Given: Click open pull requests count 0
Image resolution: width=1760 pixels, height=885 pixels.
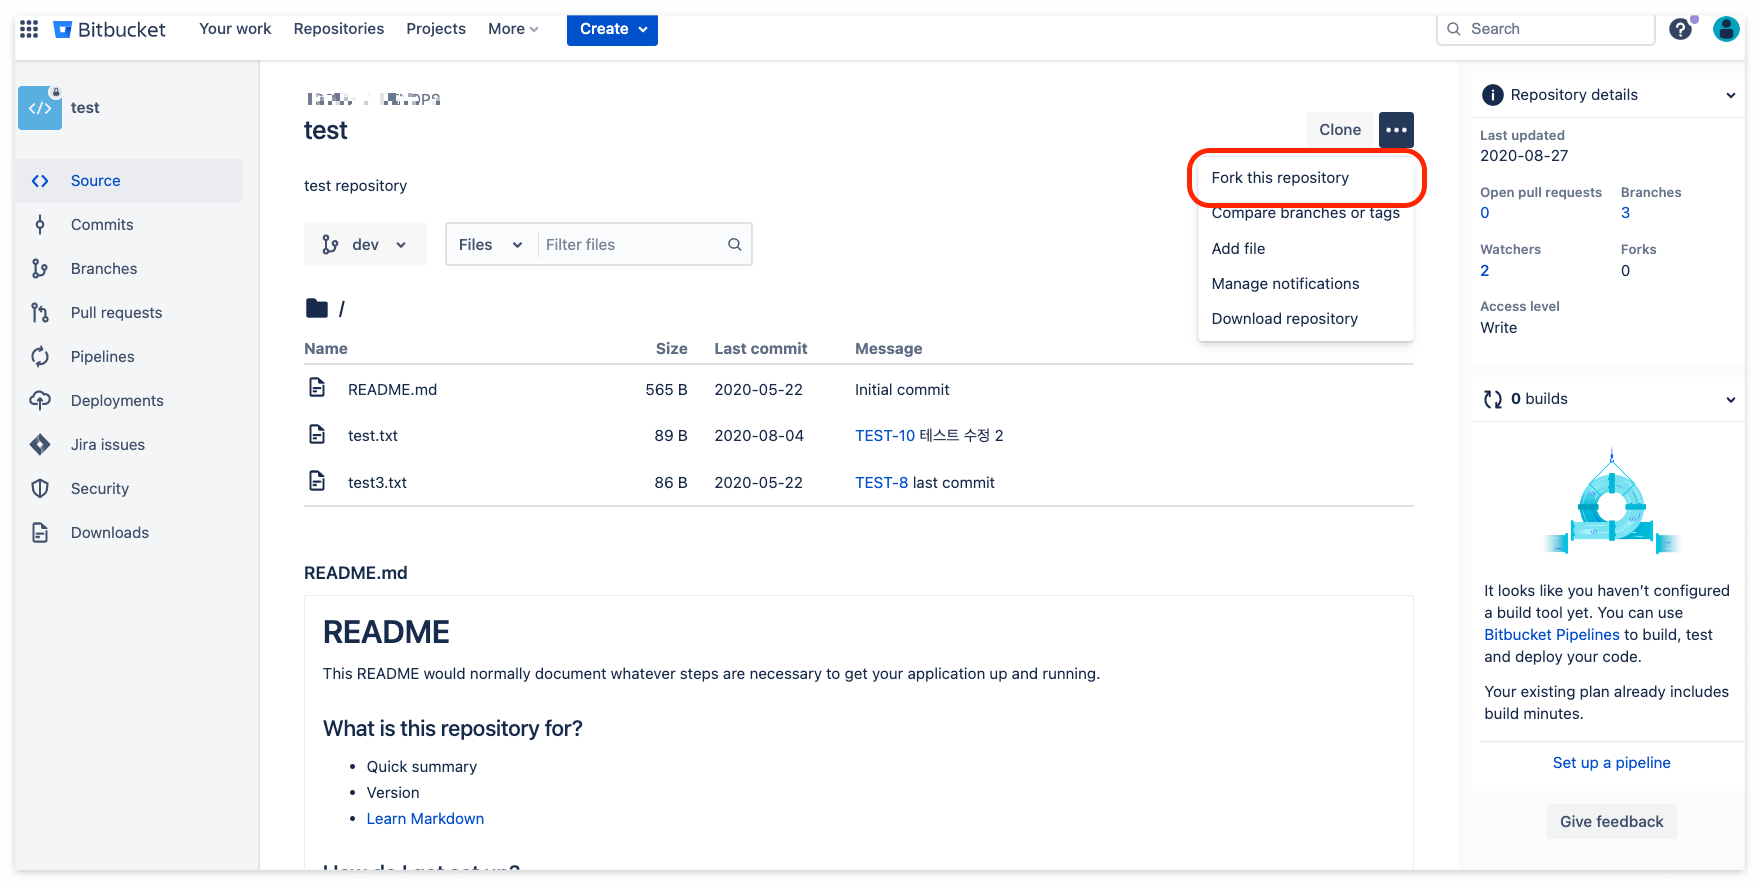Looking at the screenshot, I should [1485, 213].
